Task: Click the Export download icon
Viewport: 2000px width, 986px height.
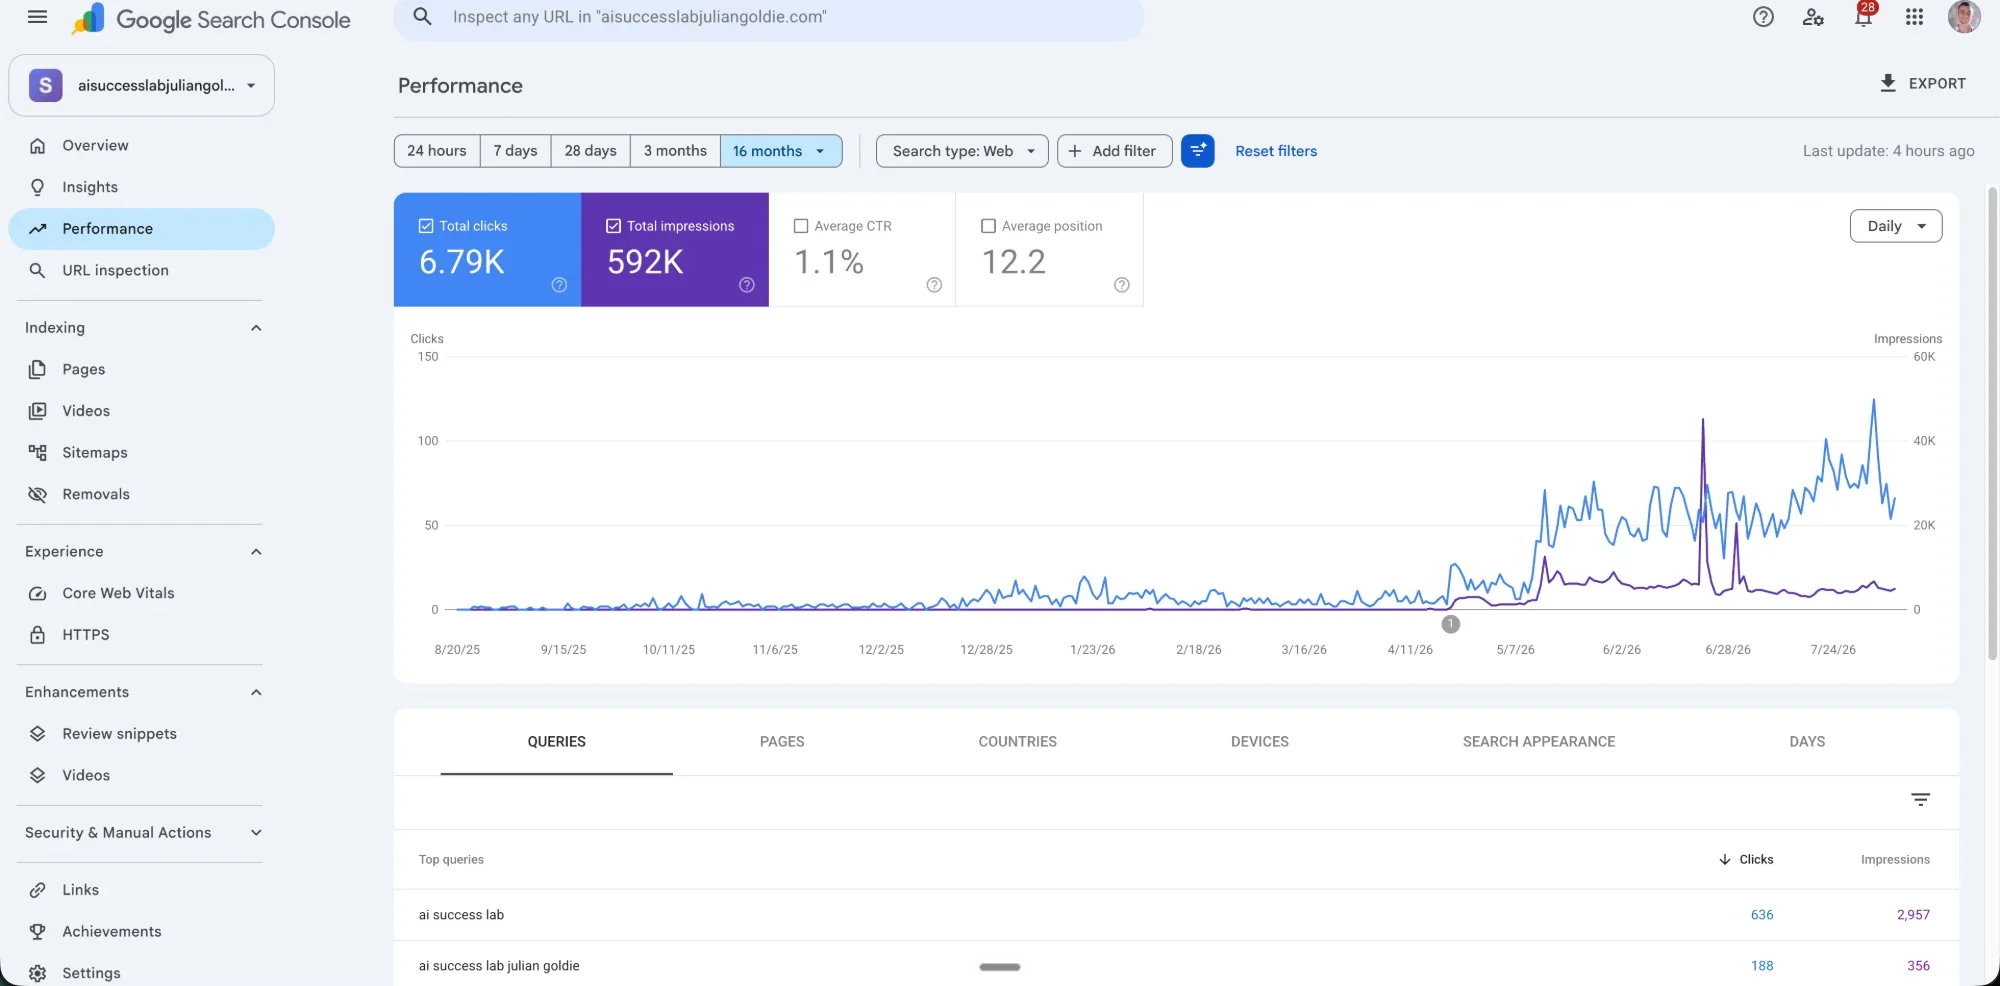Action: [1888, 83]
